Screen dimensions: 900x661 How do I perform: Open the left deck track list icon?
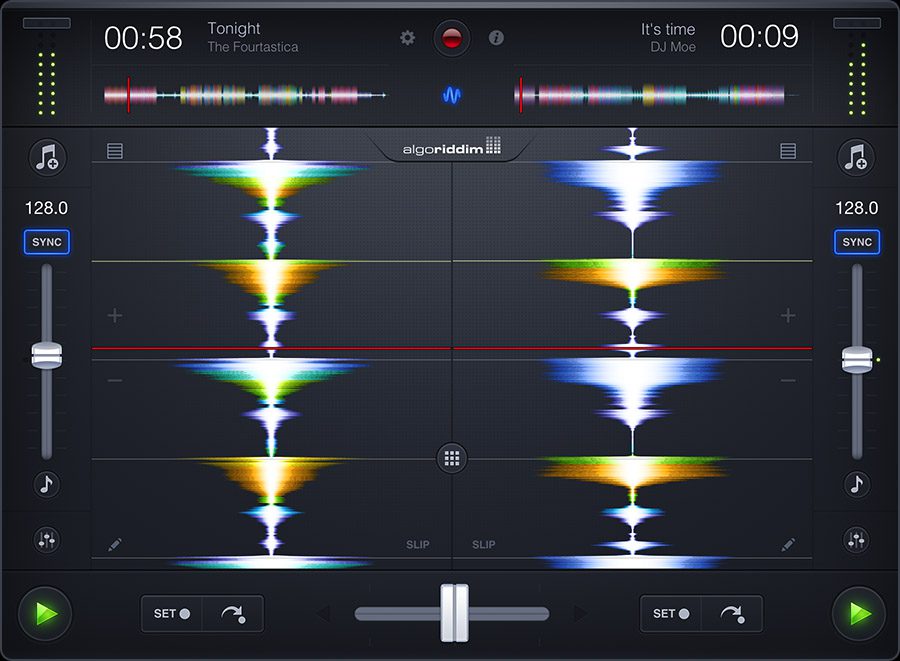coord(115,151)
